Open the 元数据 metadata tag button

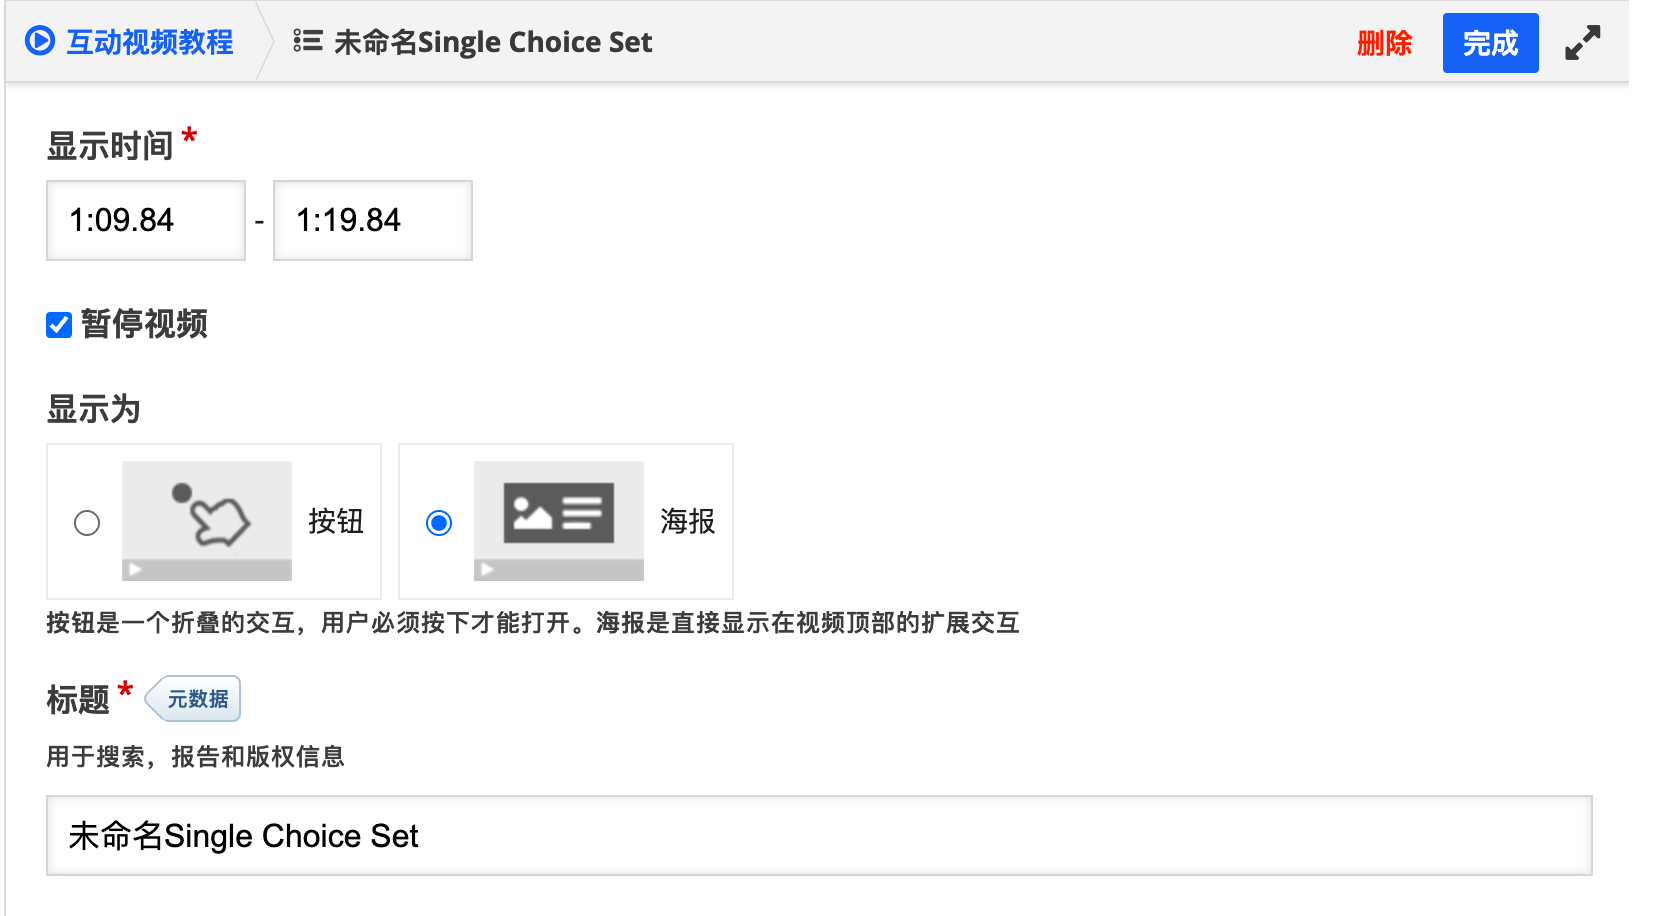(x=195, y=699)
